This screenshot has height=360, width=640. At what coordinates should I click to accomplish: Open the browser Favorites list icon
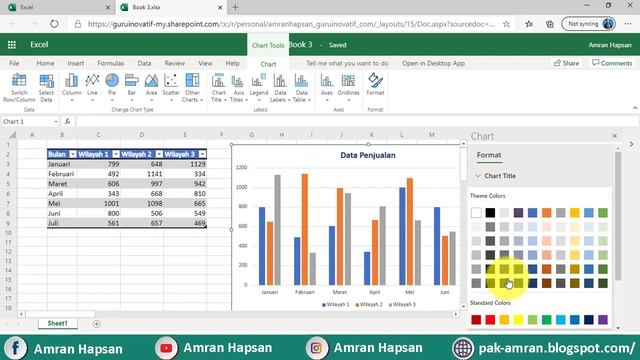click(529, 24)
